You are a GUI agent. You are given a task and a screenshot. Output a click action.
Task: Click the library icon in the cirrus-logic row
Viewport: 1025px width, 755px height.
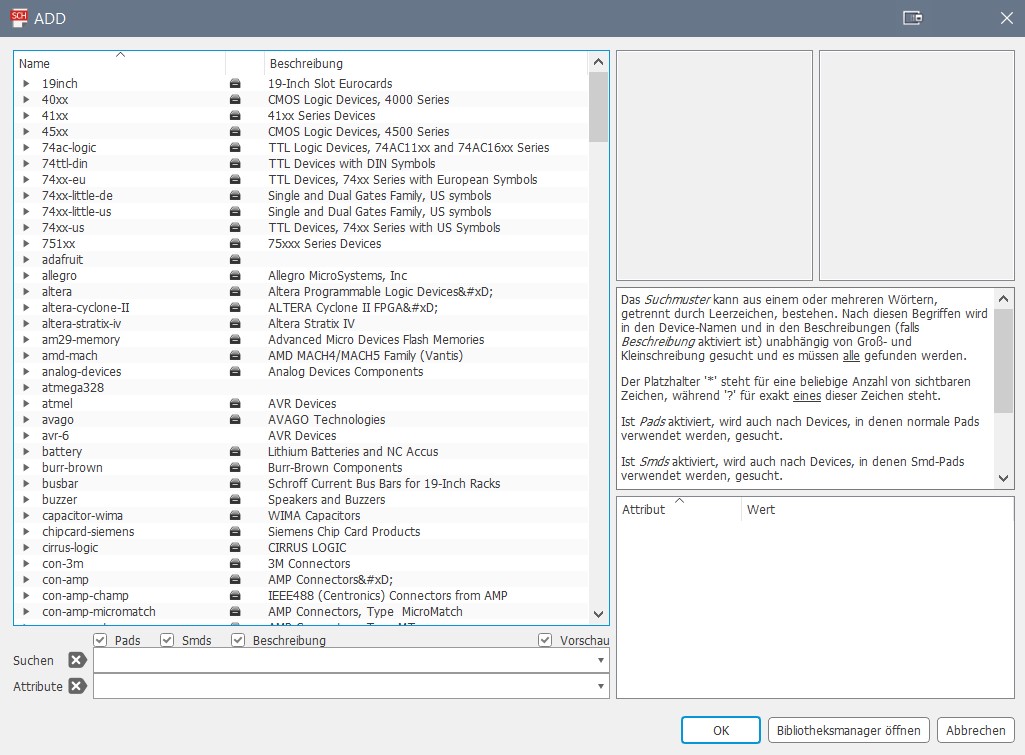[x=235, y=548]
